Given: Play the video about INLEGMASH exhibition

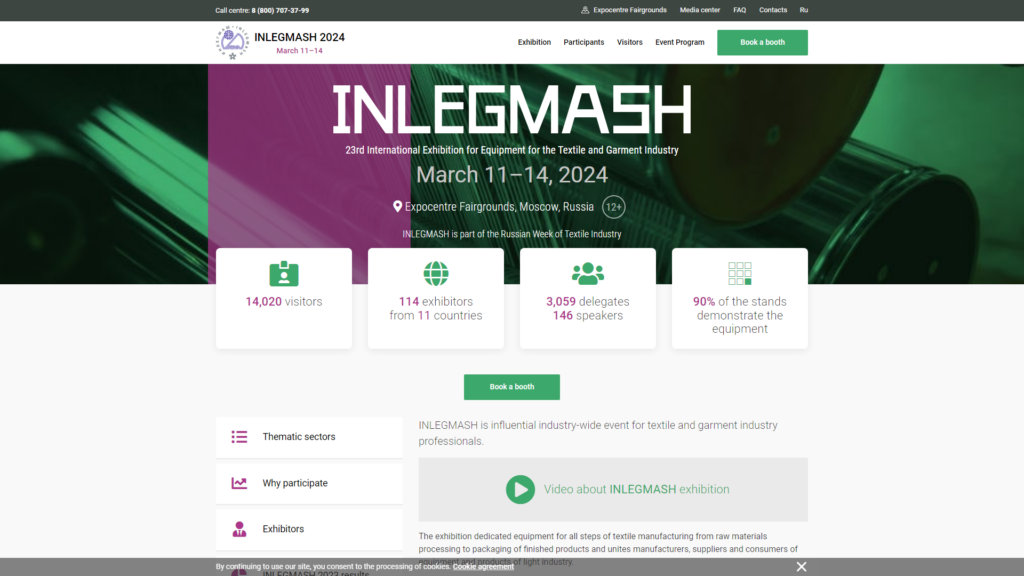Looking at the screenshot, I should tap(520, 489).
